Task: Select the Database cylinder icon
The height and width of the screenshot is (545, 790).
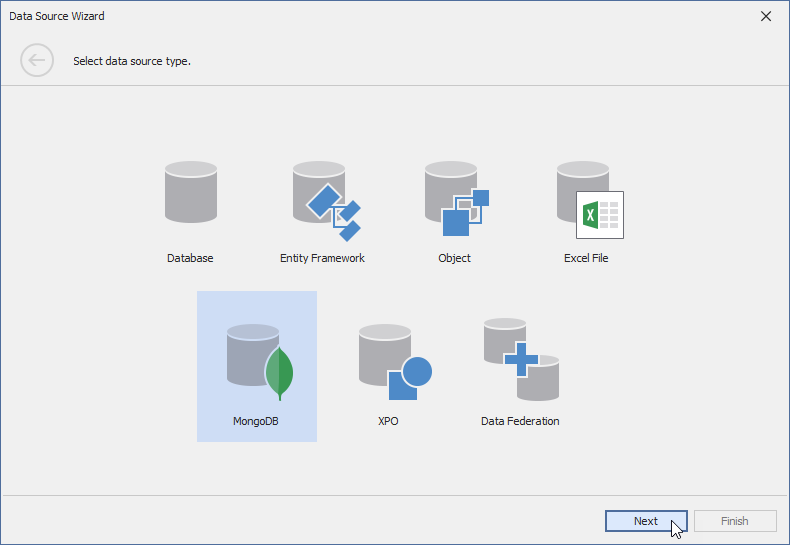Action: [190, 192]
